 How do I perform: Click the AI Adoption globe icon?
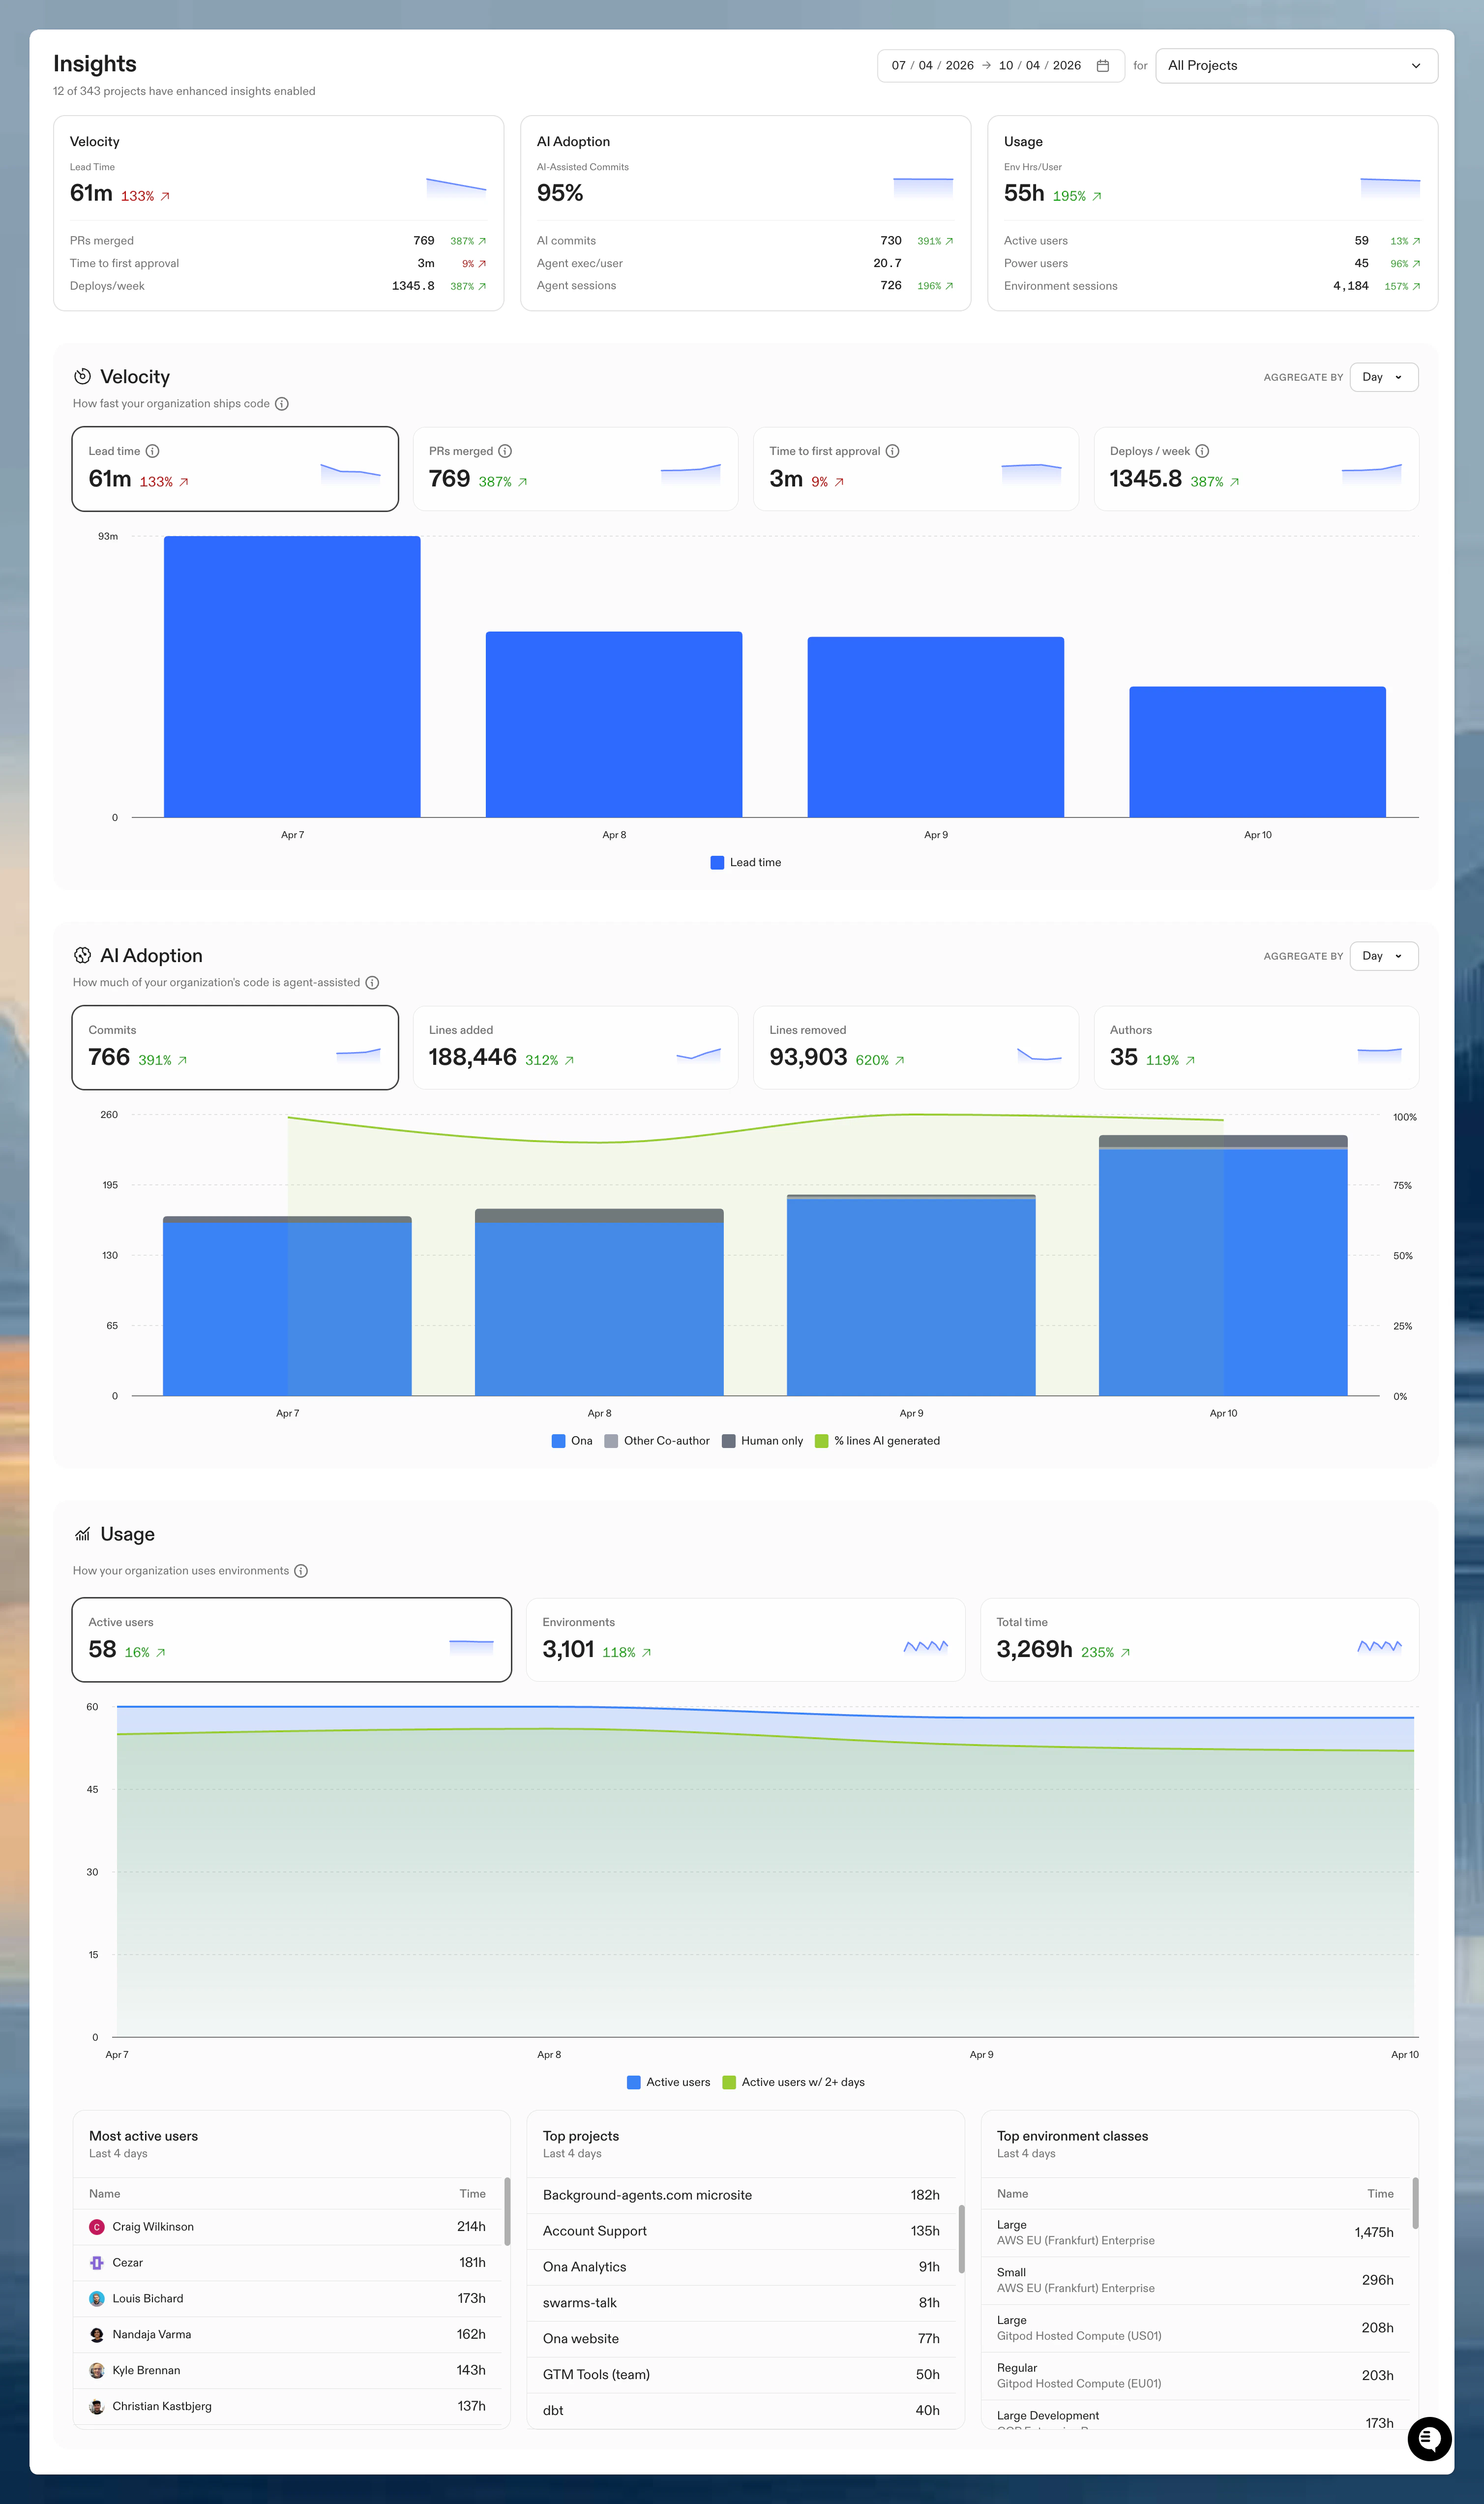82,955
